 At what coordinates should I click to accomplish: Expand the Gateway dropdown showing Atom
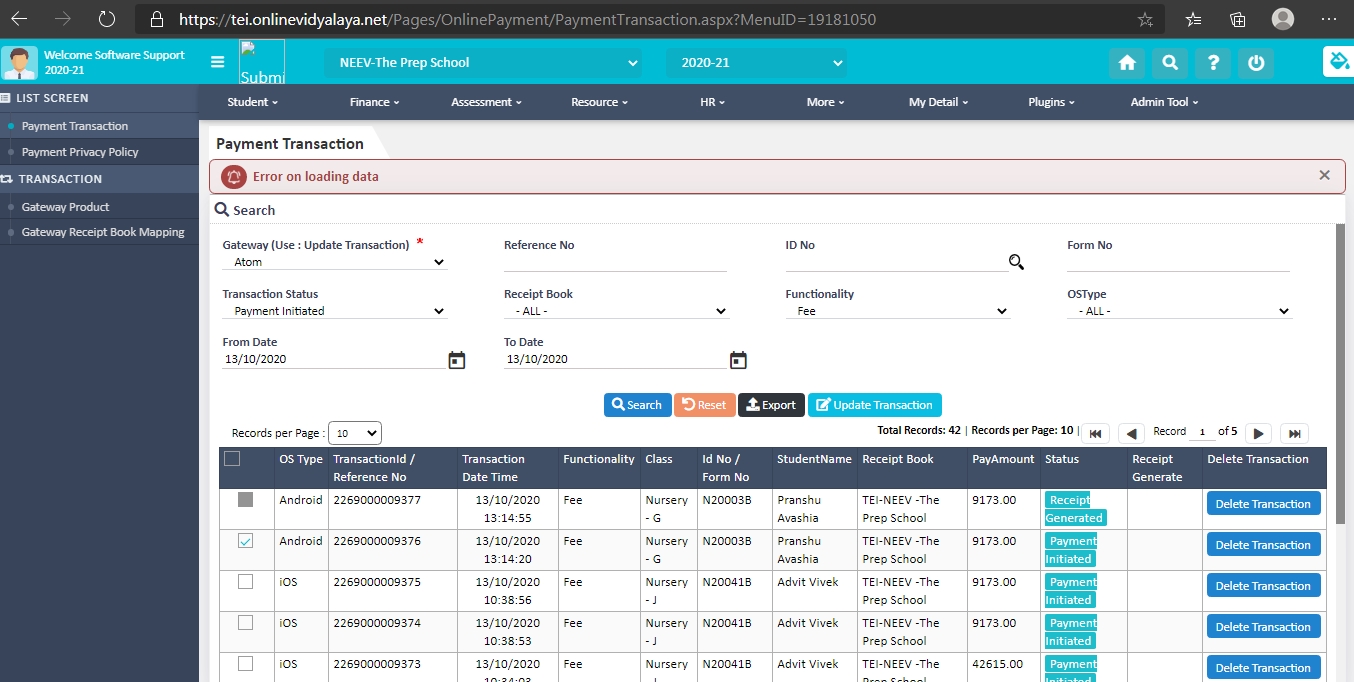point(334,262)
